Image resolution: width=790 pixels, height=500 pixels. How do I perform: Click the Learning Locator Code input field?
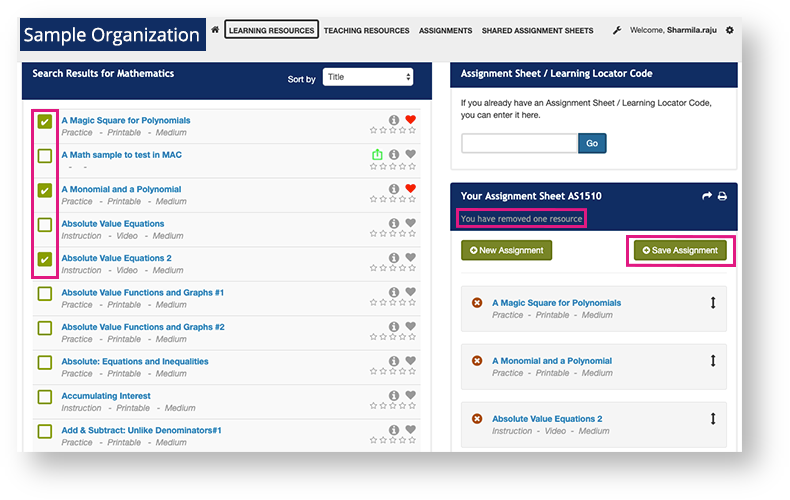pos(519,144)
